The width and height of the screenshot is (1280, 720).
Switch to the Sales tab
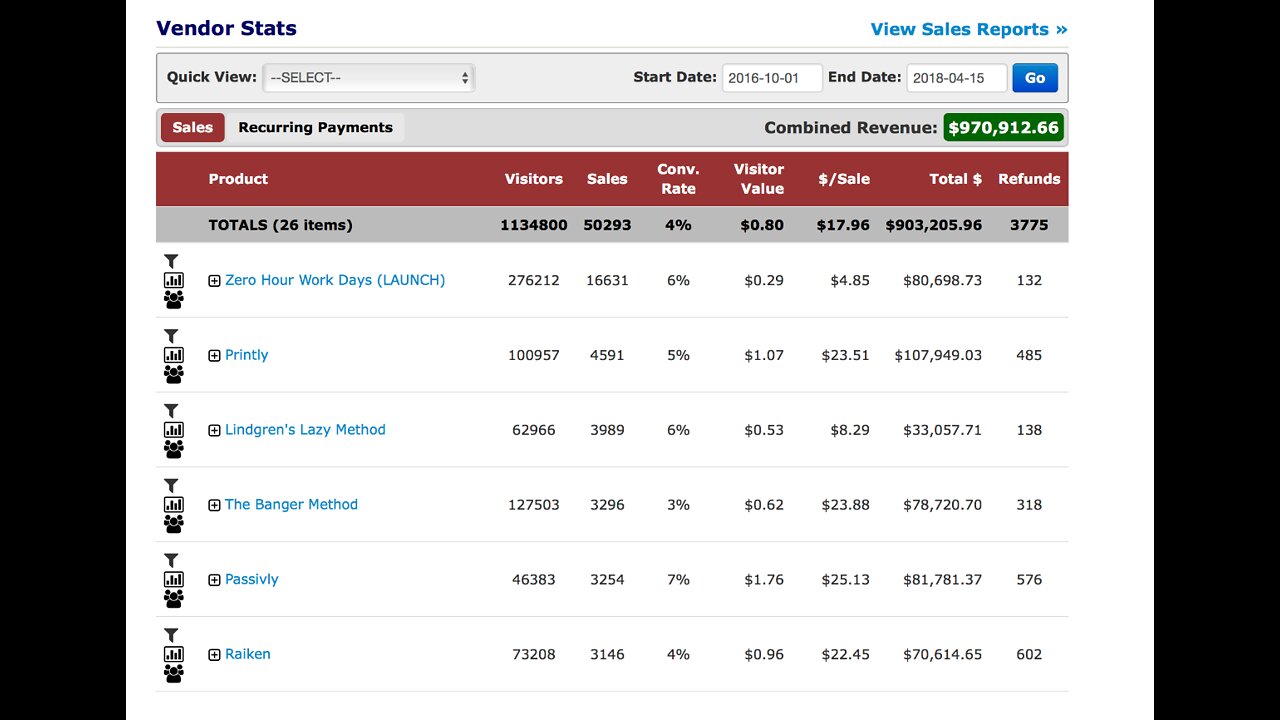(x=192, y=128)
